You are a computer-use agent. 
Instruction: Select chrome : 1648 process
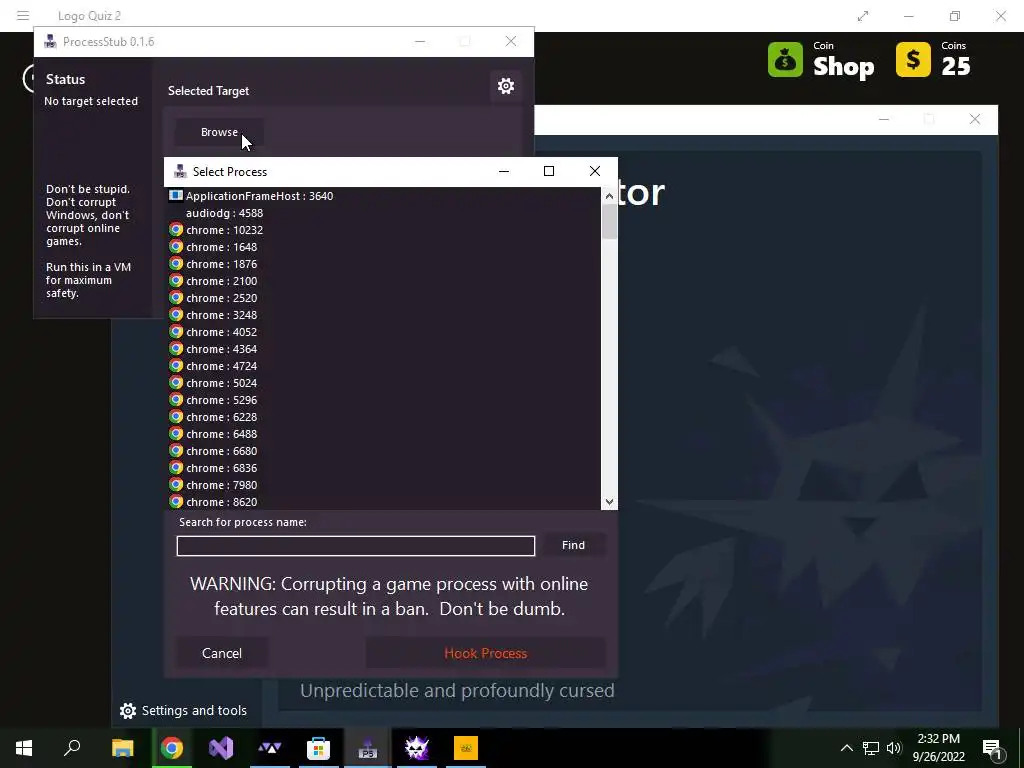[x=384, y=247]
